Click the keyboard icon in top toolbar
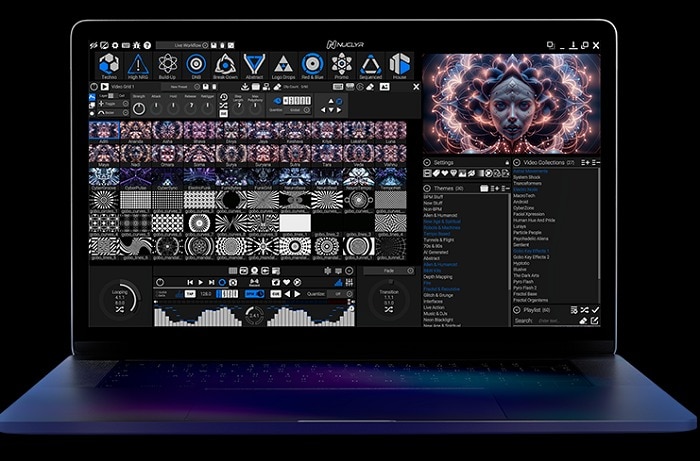 tap(126, 45)
